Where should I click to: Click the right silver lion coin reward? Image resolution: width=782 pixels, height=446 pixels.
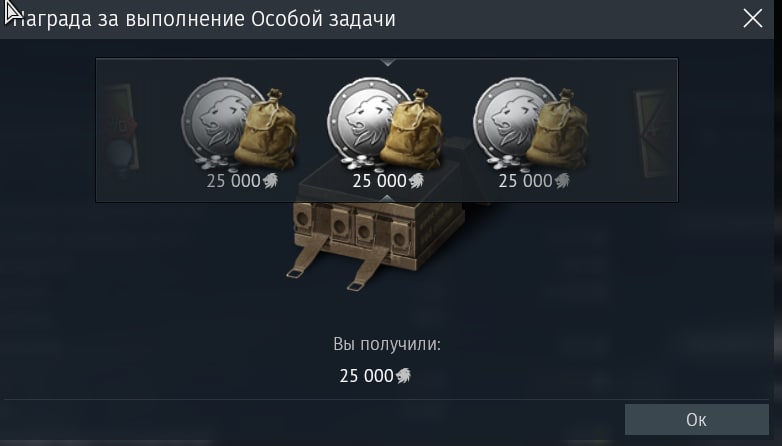coord(531,124)
